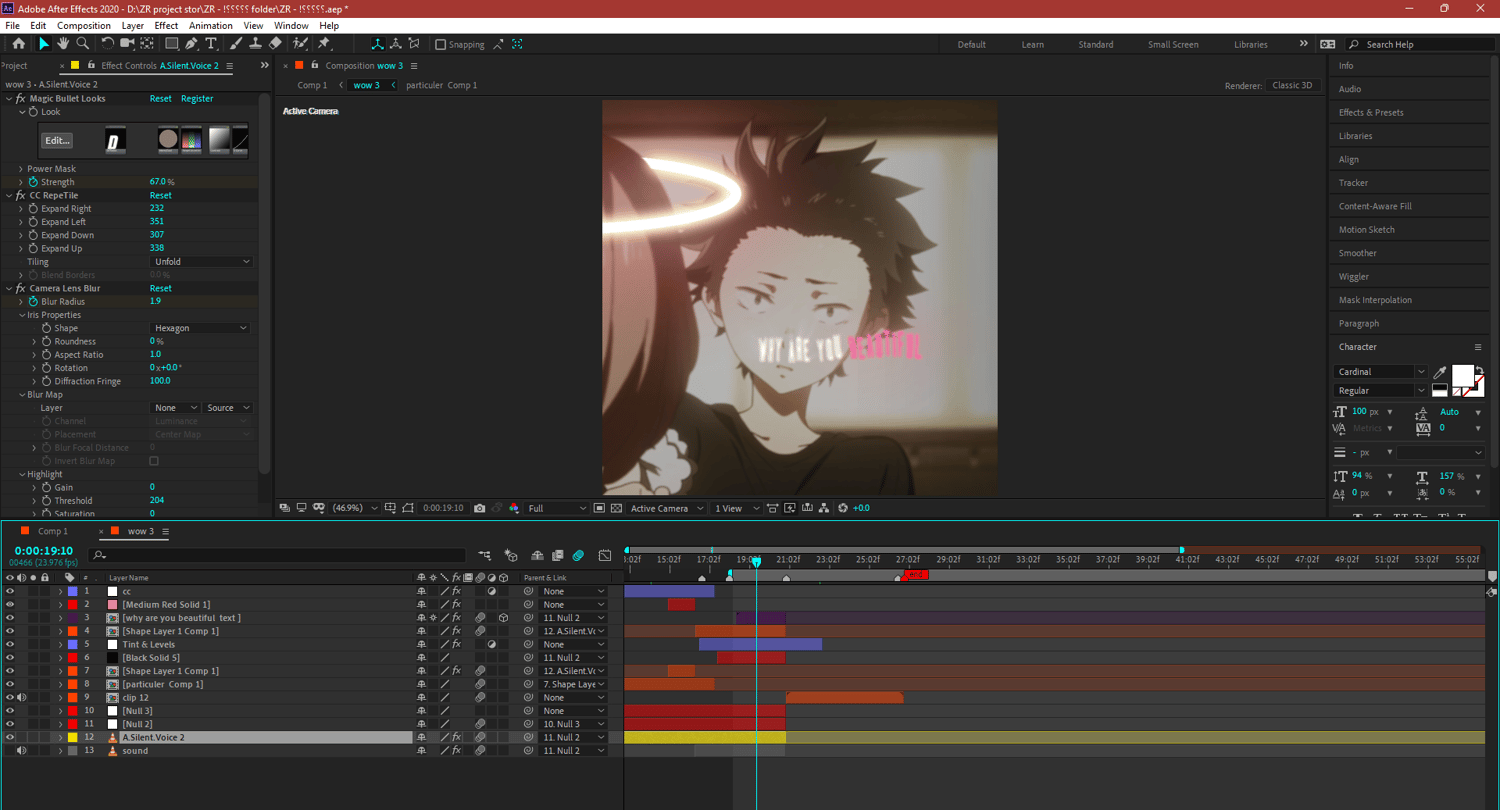Select the Eraser tool
Image resolution: width=1500 pixels, height=810 pixels.
[x=275, y=44]
